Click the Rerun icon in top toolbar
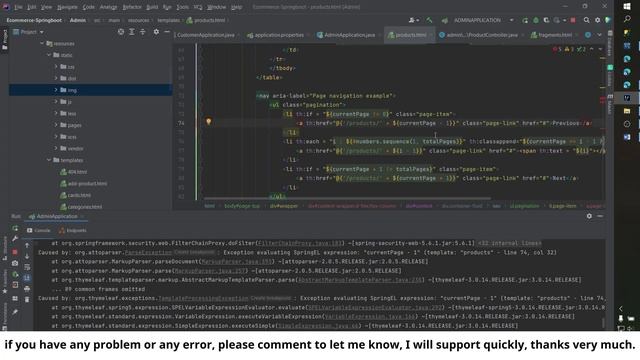The height and width of the screenshot is (360, 640). (x=525, y=20)
